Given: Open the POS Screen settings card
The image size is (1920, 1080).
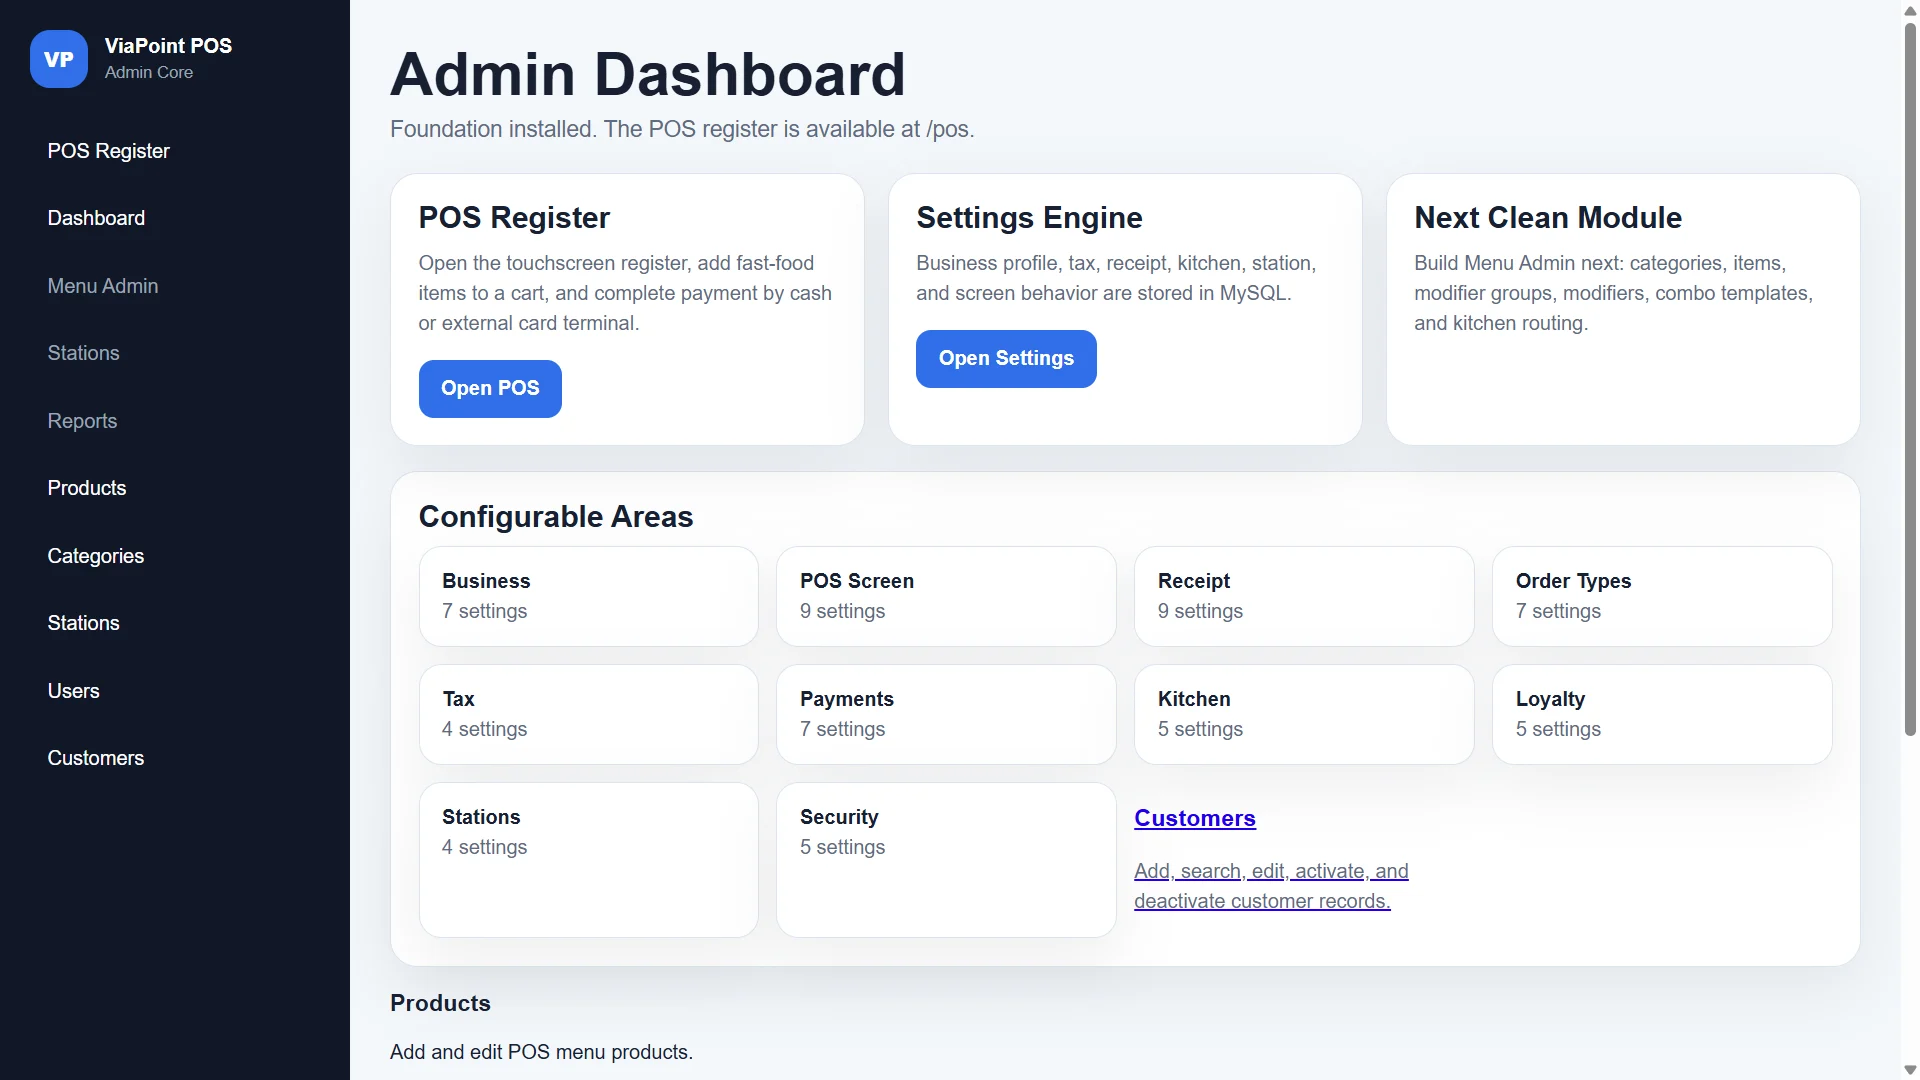Looking at the screenshot, I should point(946,596).
